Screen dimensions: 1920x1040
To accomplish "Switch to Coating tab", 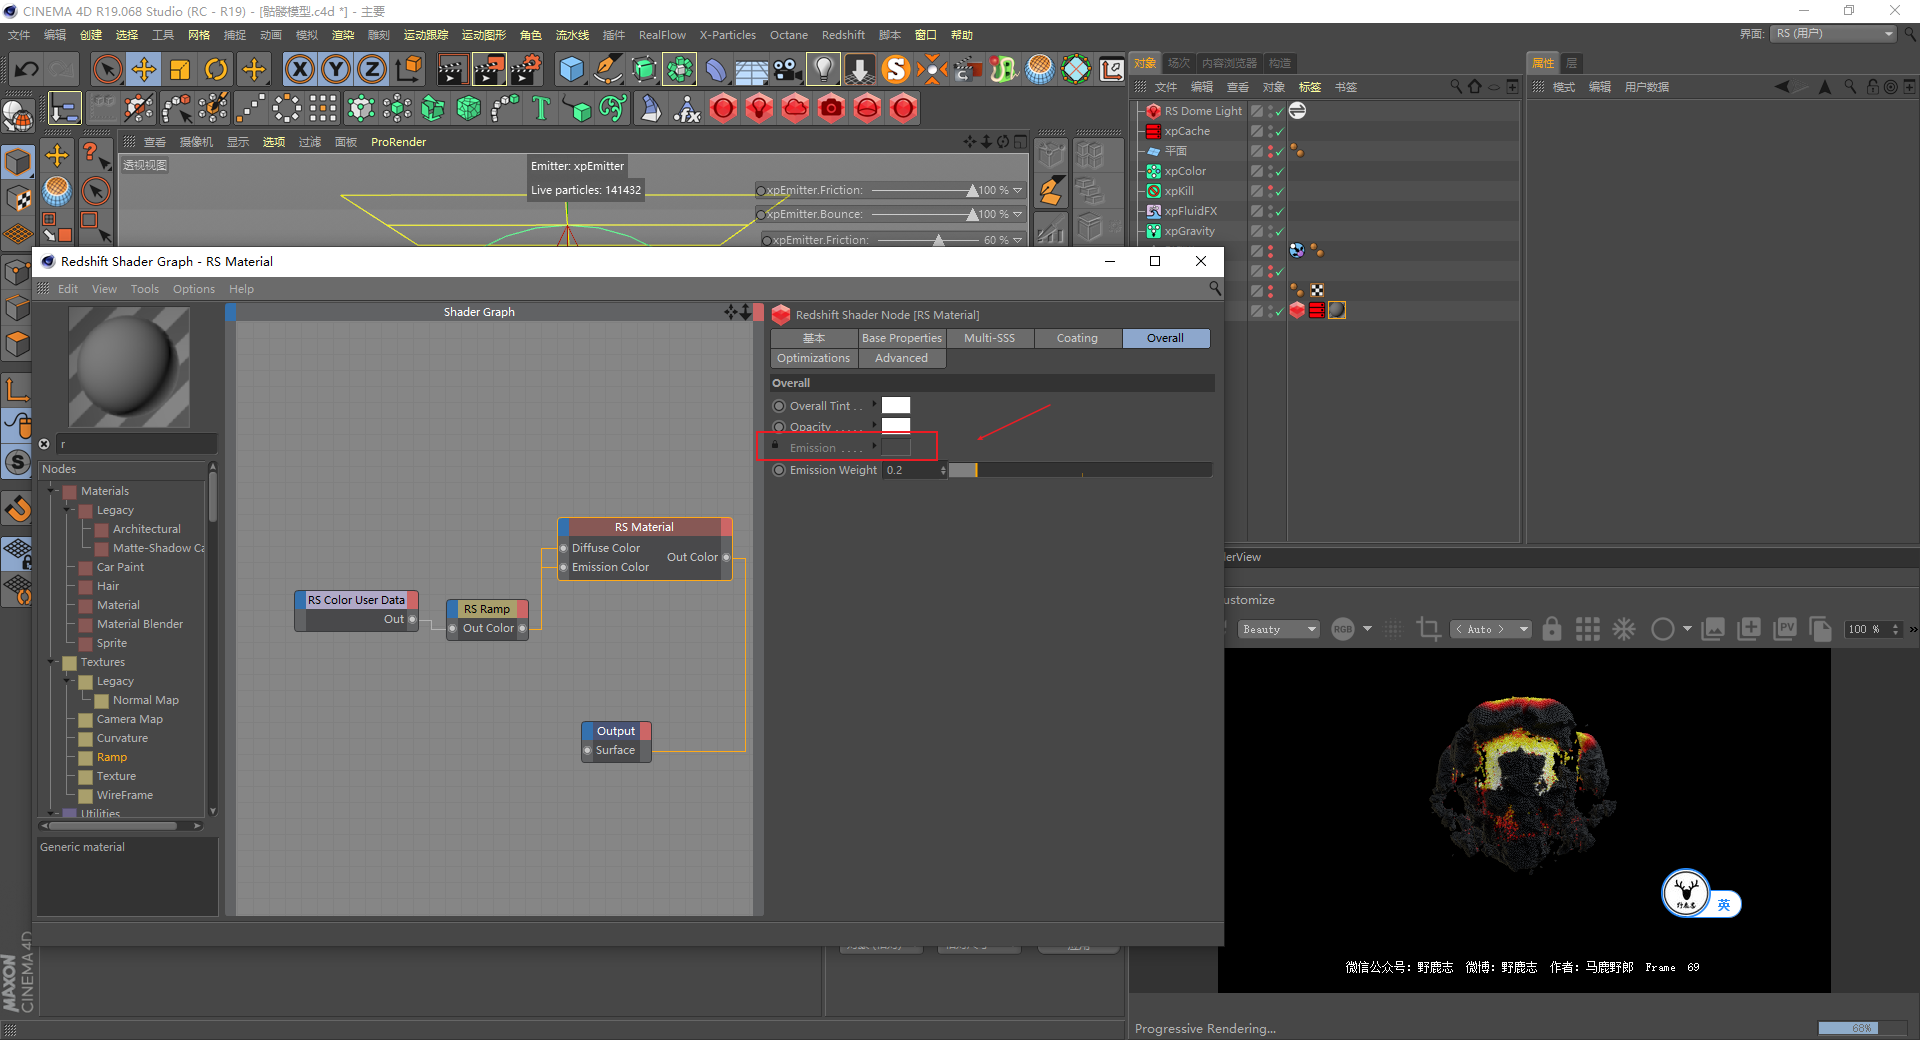I will (1077, 338).
